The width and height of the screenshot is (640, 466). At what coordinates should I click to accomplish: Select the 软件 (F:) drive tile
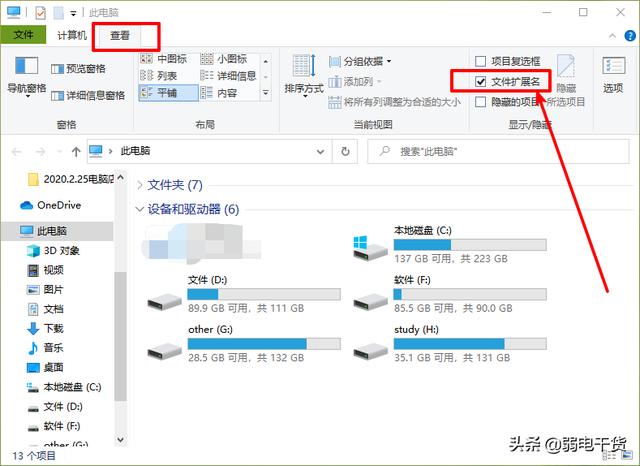[449, 295]
